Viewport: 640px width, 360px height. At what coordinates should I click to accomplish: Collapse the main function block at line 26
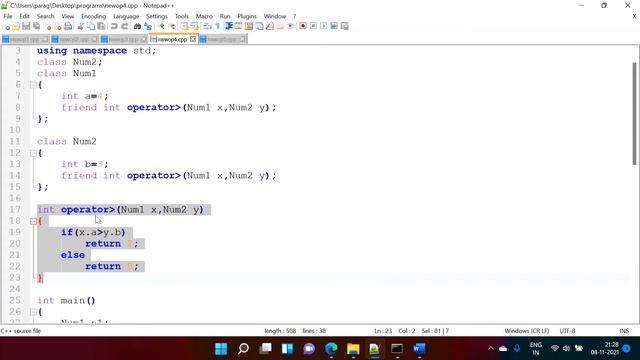(33, 312)
